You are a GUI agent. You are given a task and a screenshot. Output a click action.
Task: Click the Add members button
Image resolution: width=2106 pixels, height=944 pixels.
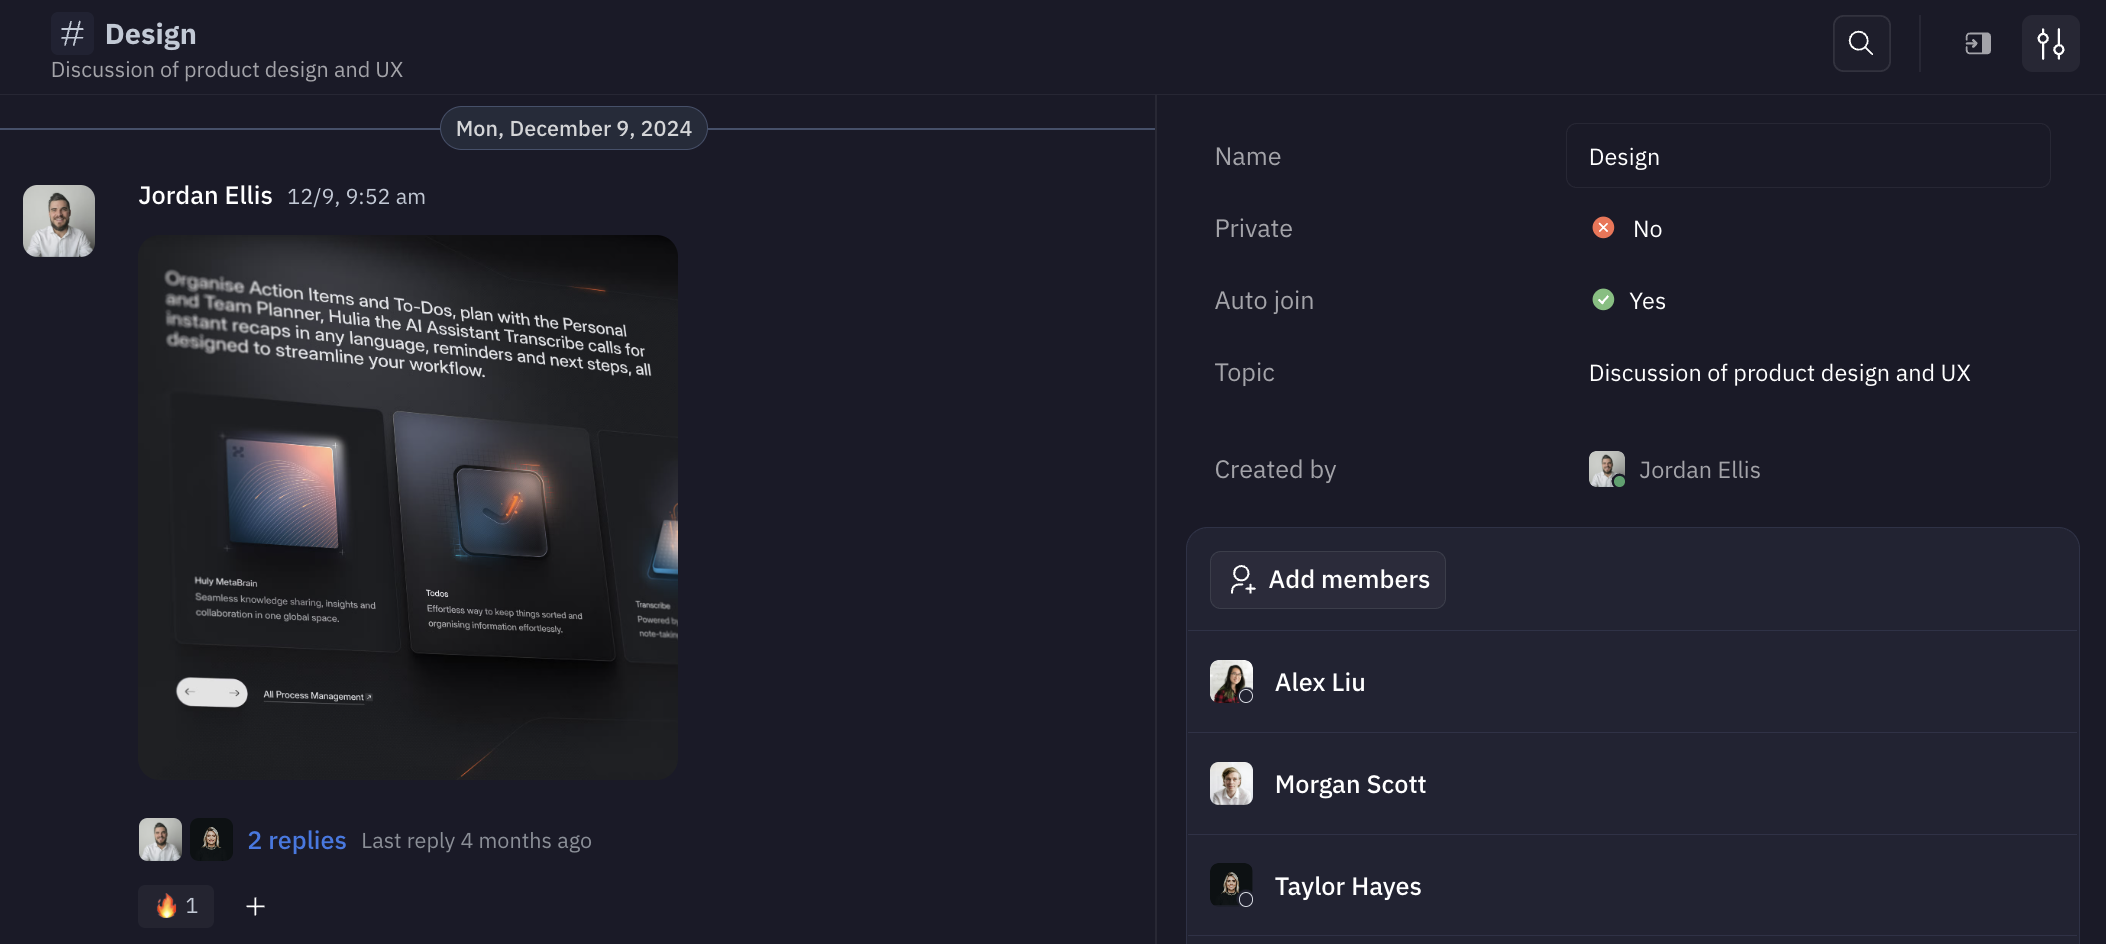tap(1328, 580)
